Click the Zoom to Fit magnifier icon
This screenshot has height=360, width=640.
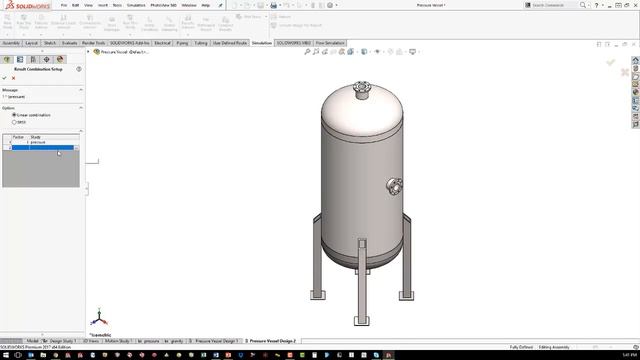307,52
